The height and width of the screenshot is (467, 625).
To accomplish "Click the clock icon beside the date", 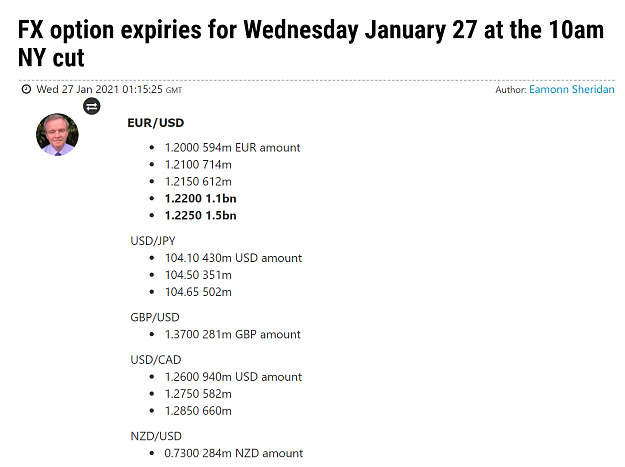I will coord(26,89).
